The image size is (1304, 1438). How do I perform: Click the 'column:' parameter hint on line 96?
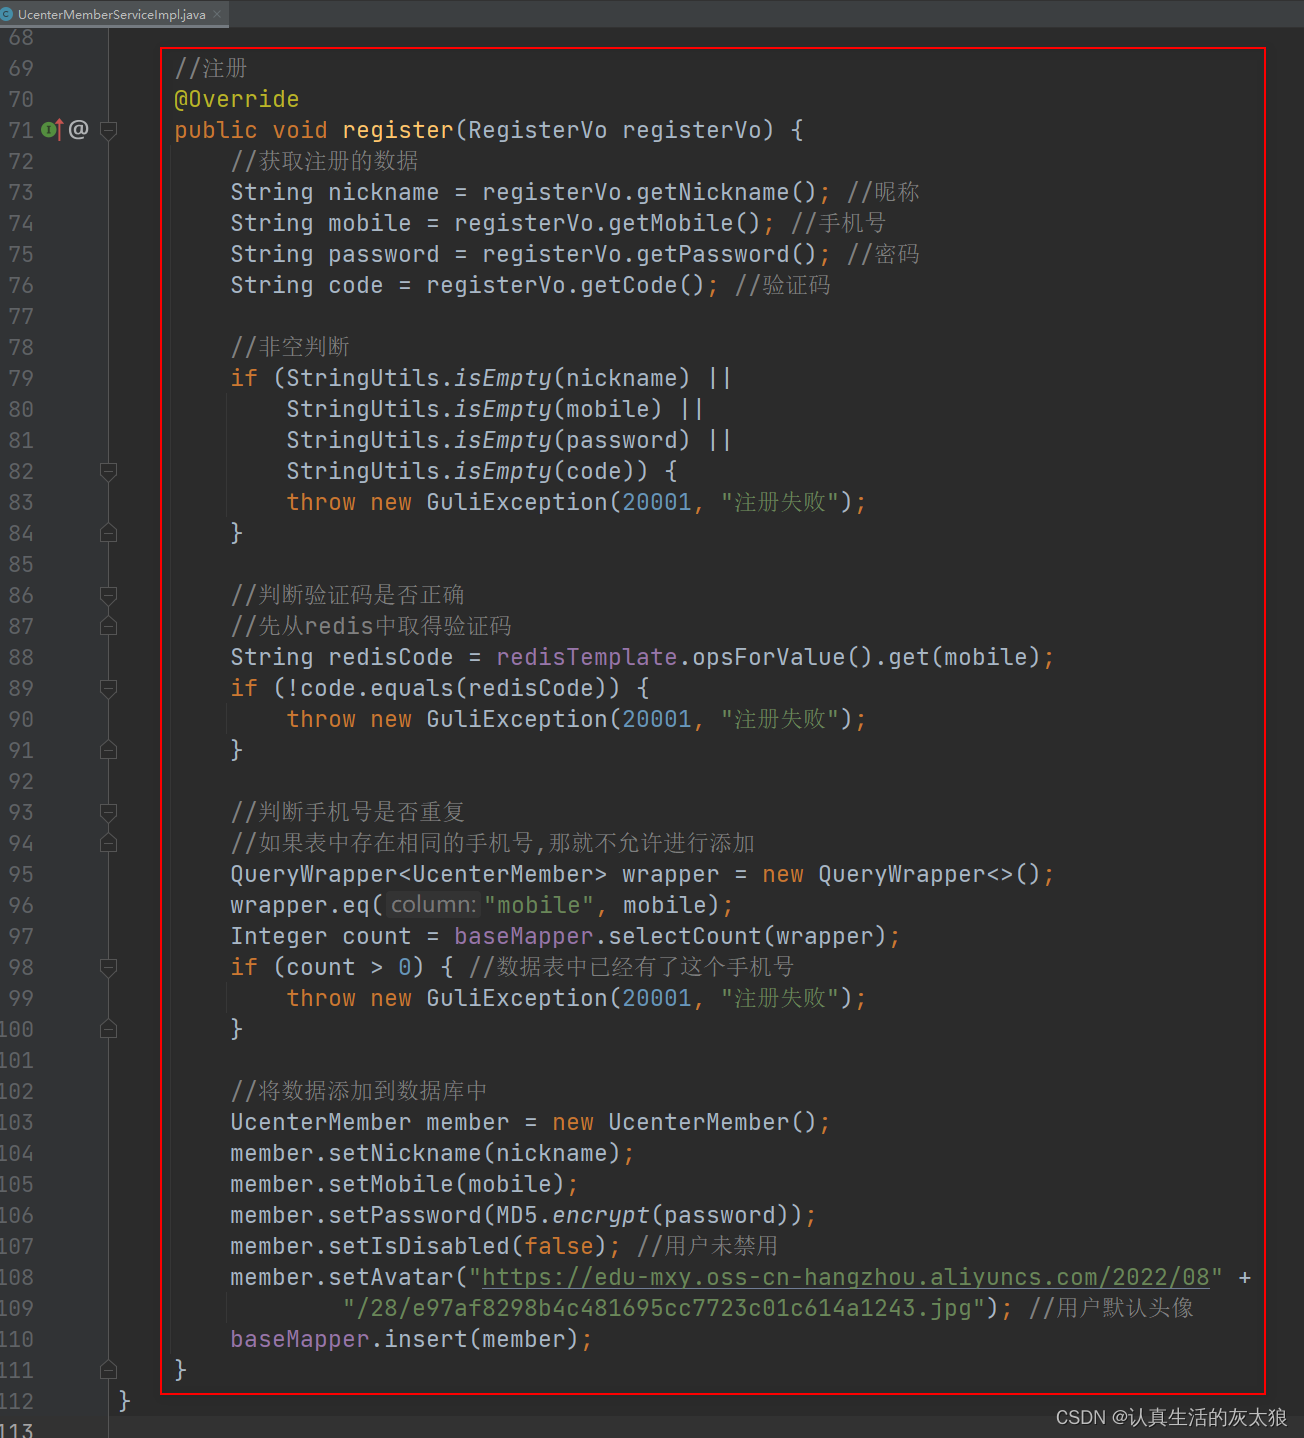click(x=433, y=905)
